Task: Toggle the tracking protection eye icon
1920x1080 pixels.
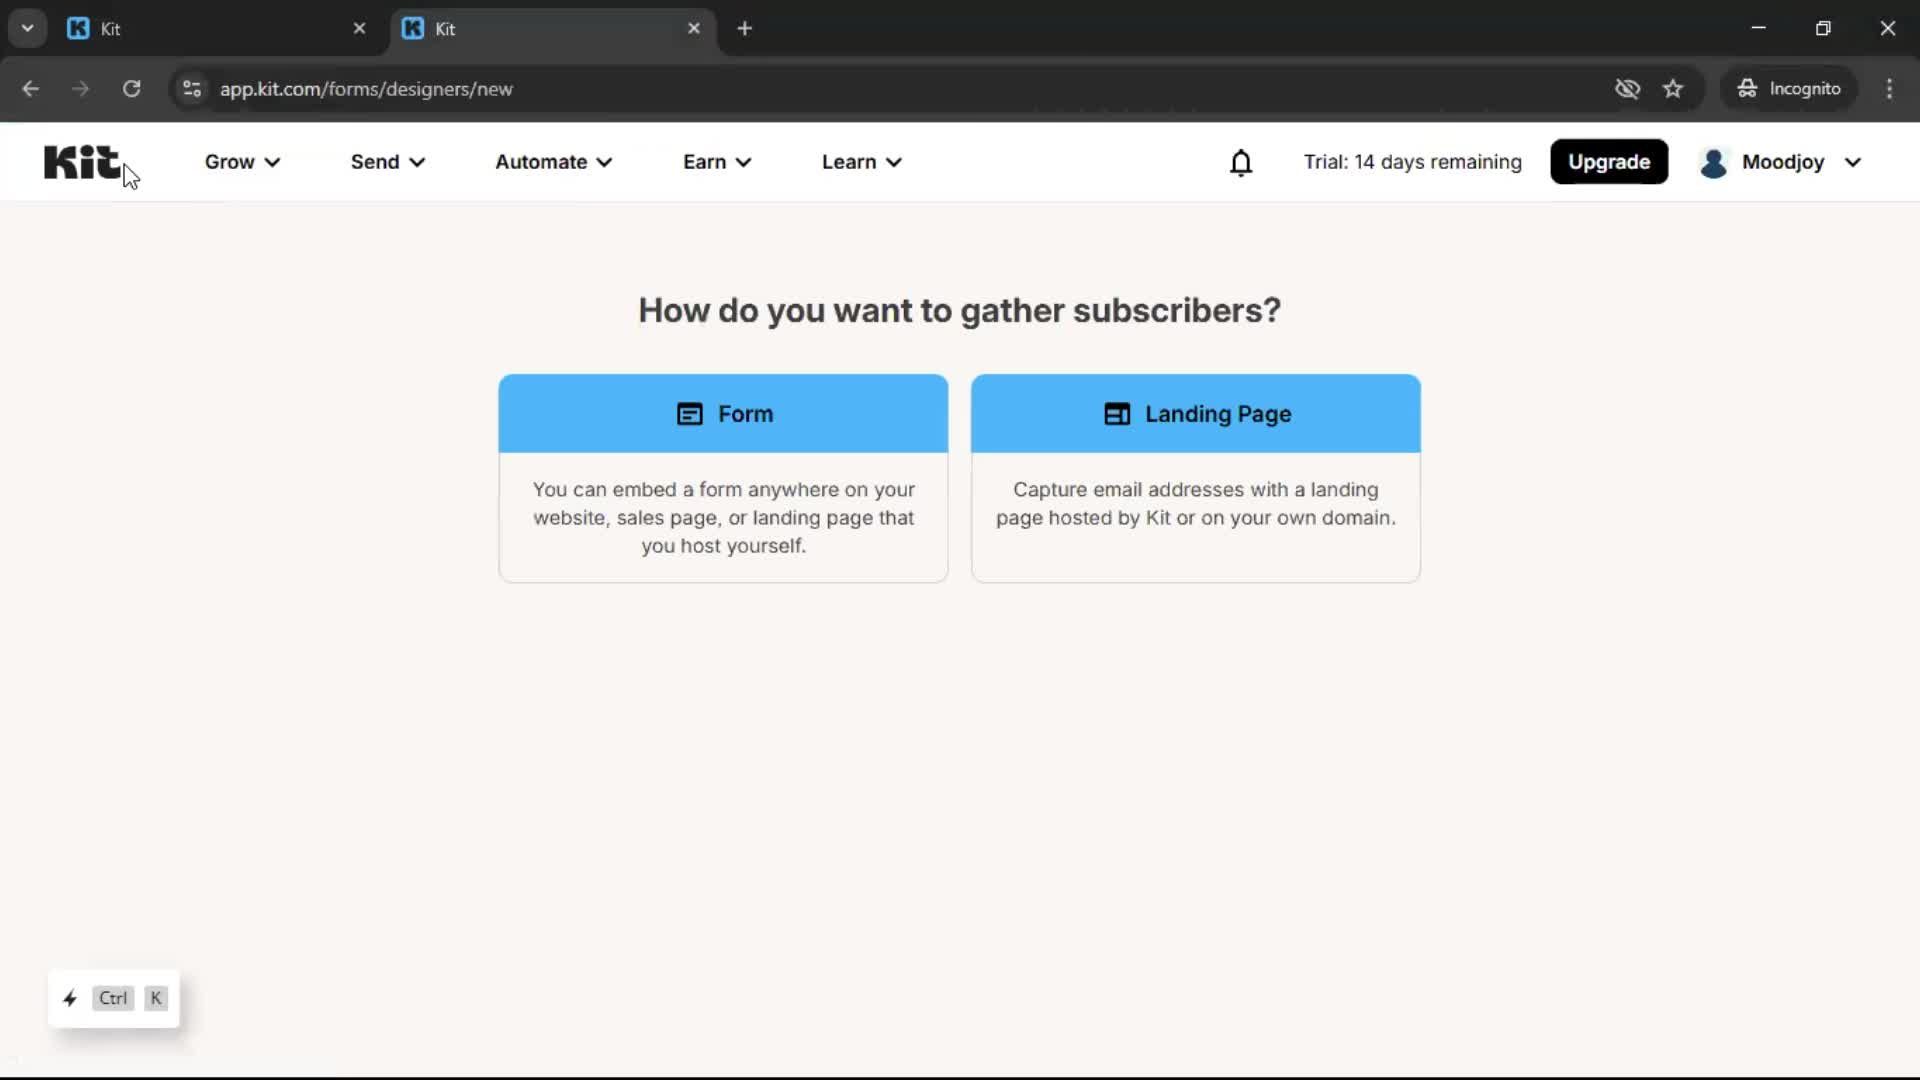Action: point(1628,88)
